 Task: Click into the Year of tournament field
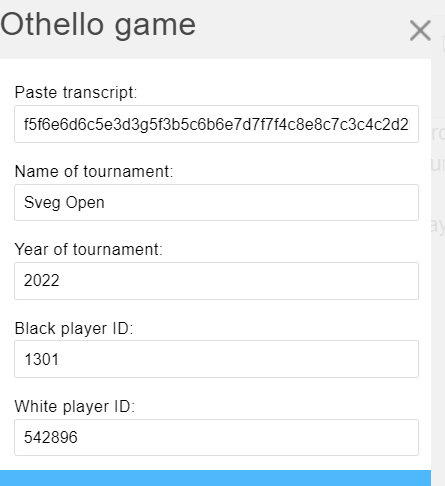click(x=216, y=281)
